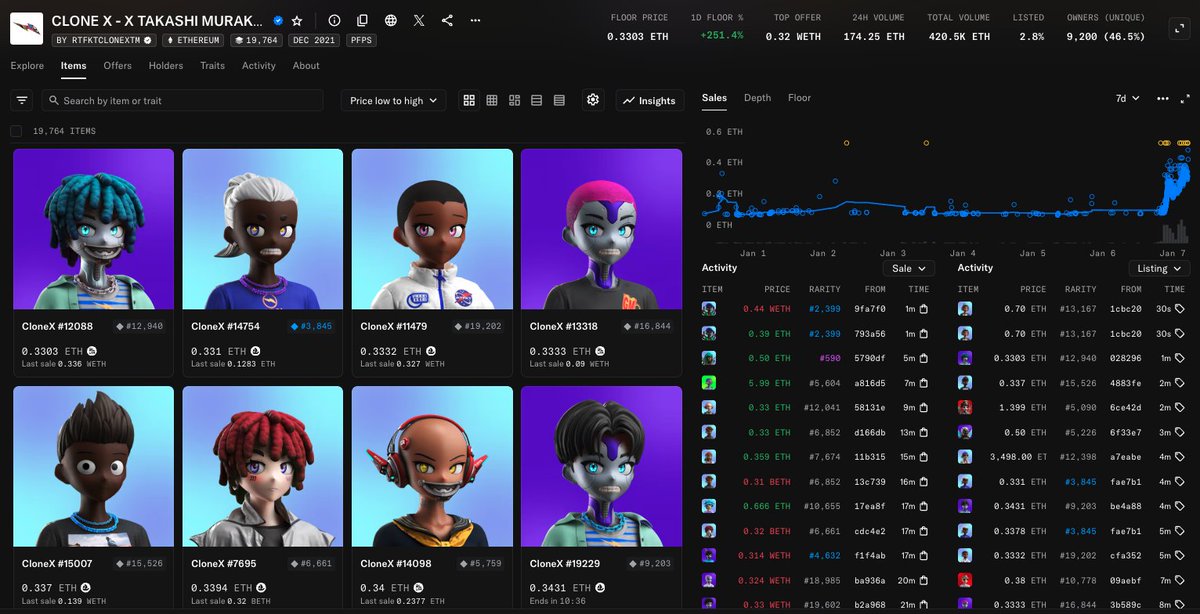The height and width of the screenshot is (614, 1200).
Task: Click the tag icon in 4883fe listing row
Action: [1180, 382]
